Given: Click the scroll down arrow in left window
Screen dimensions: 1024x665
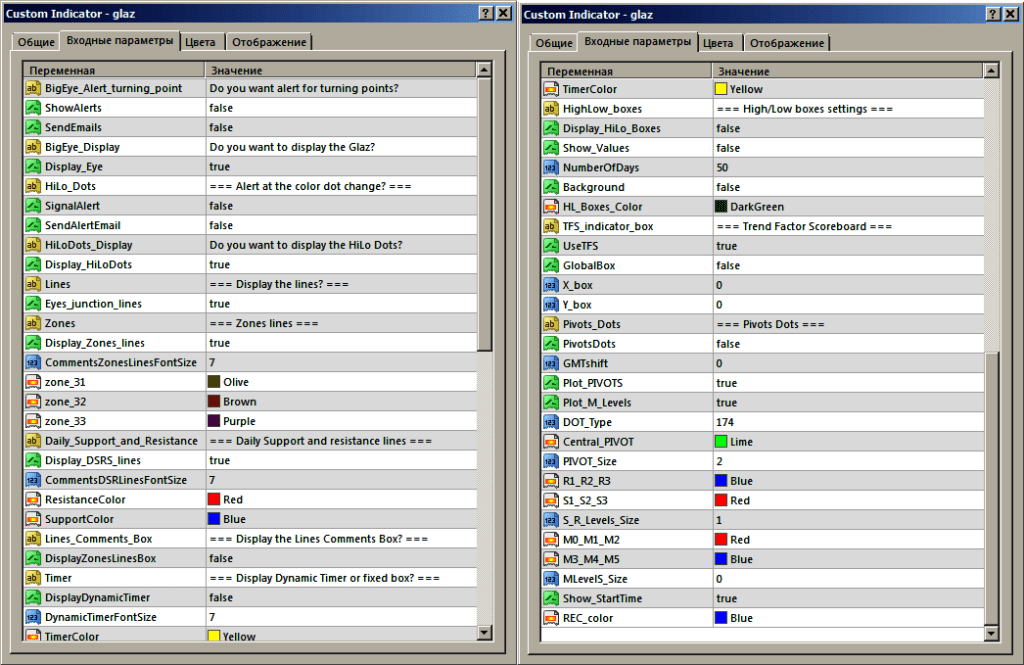Looking at the screenshot, I should [484, 632].
